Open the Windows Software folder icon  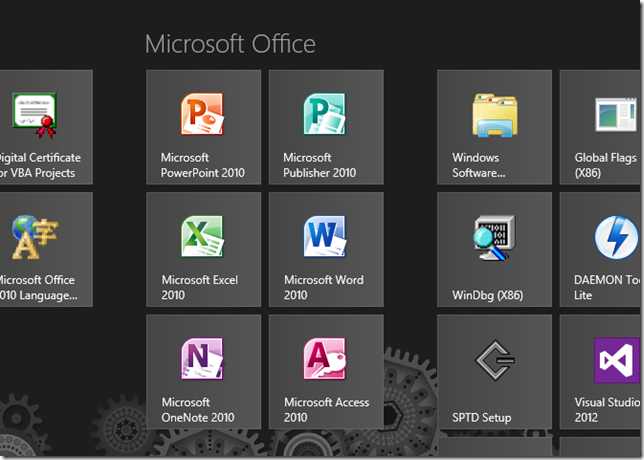495,115
